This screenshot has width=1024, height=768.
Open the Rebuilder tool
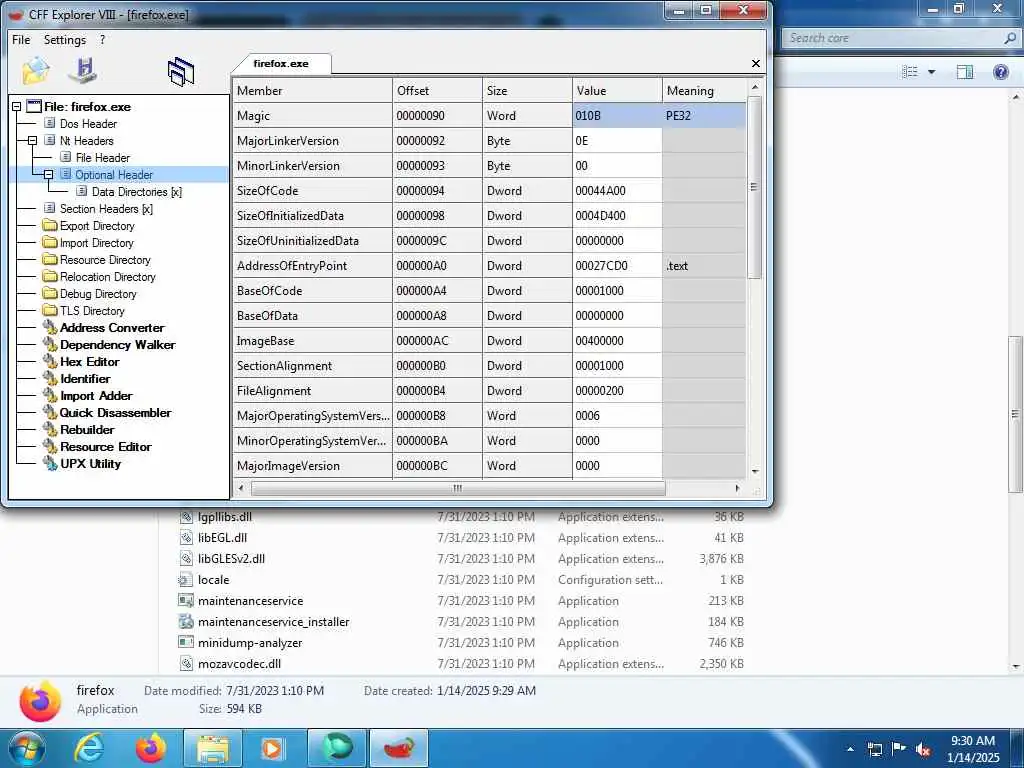87,430
